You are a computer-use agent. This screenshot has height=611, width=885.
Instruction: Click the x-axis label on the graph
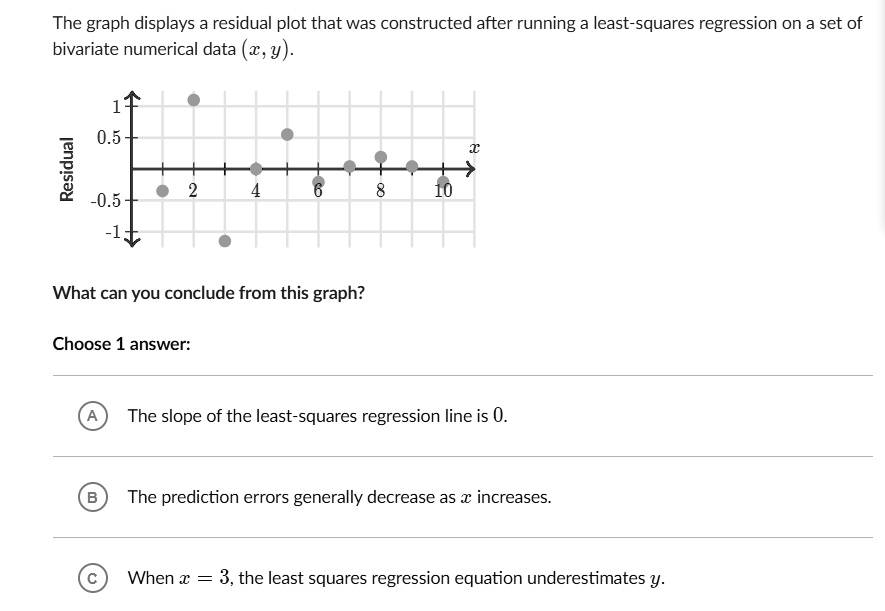473,147
